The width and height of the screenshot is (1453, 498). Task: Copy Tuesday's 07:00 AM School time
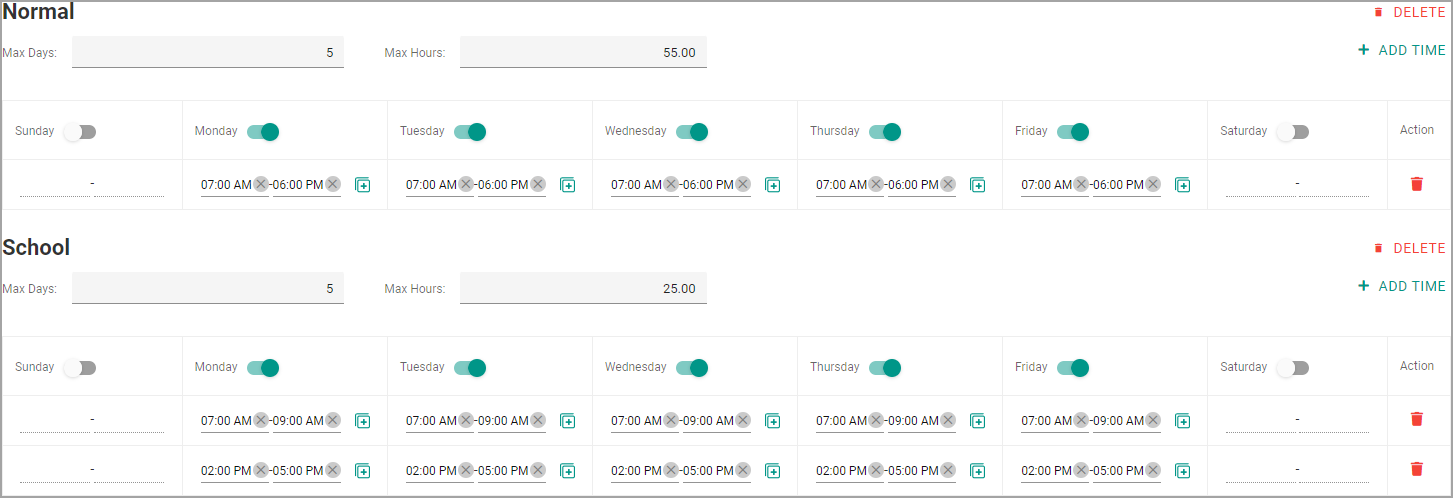click(568, 421)
